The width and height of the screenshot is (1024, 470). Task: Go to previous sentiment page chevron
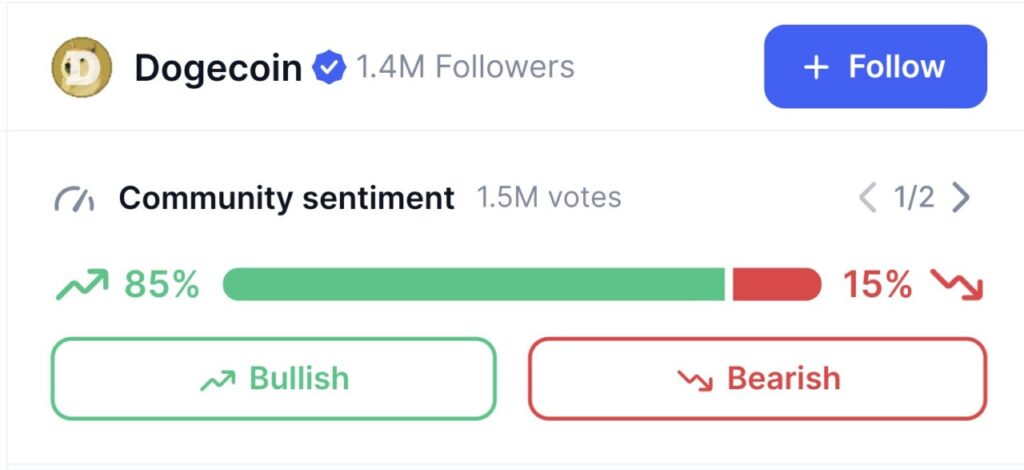867,198
